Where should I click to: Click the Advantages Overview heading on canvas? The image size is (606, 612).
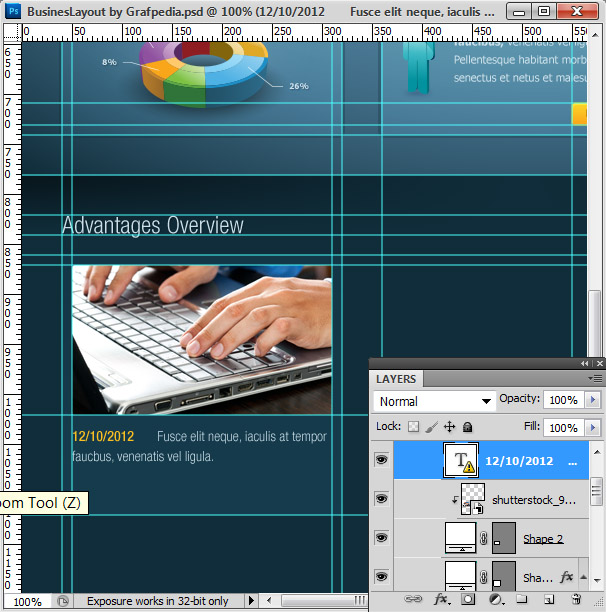pos(153,225)
